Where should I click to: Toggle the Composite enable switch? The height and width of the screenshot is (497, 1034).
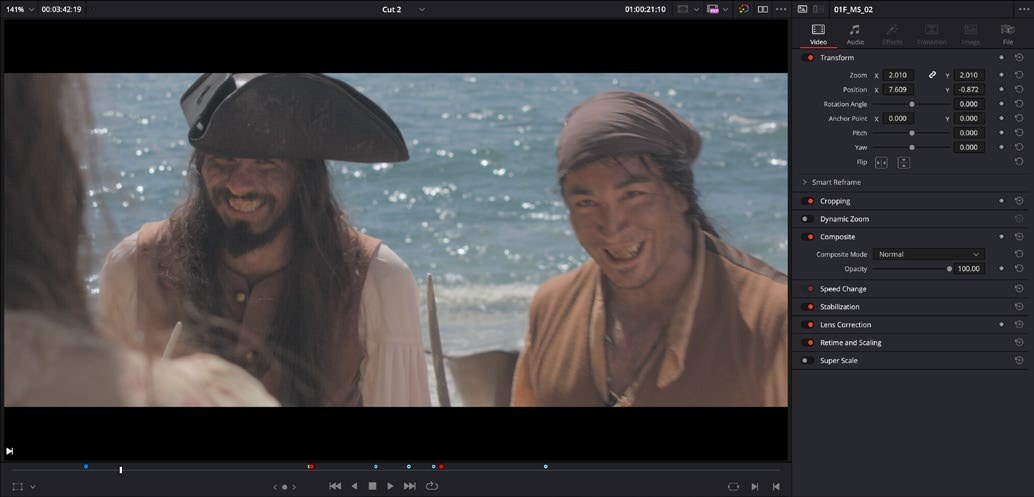pos(808,237)
